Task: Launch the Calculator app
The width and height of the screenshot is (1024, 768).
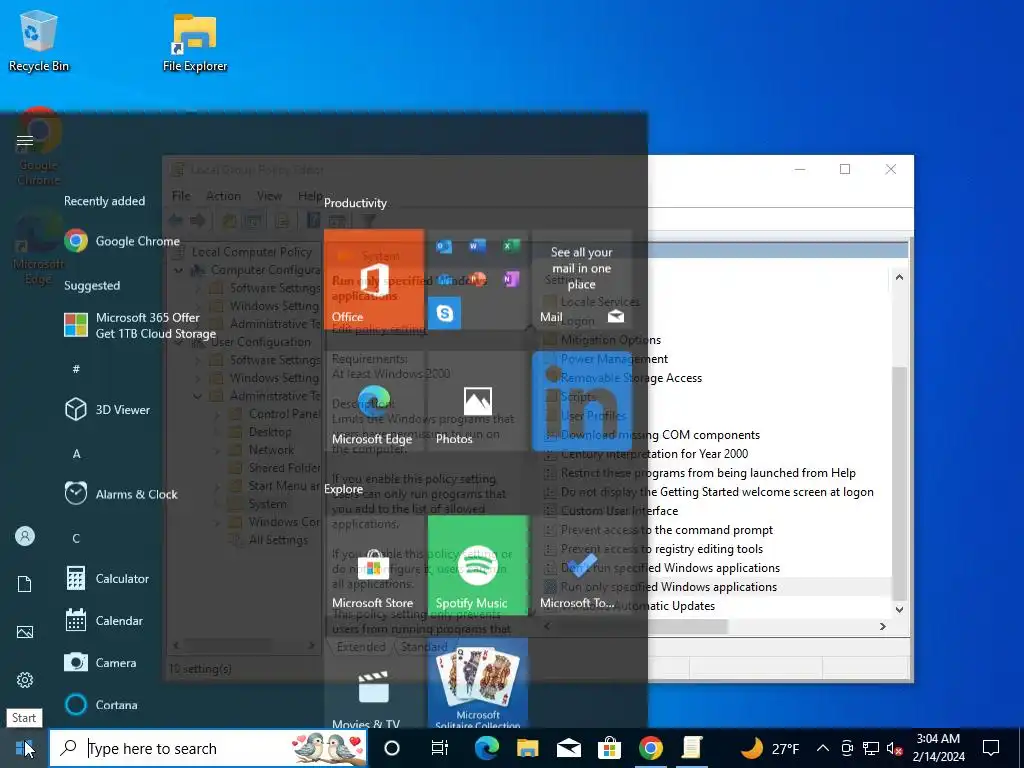Action: point(106,579)
